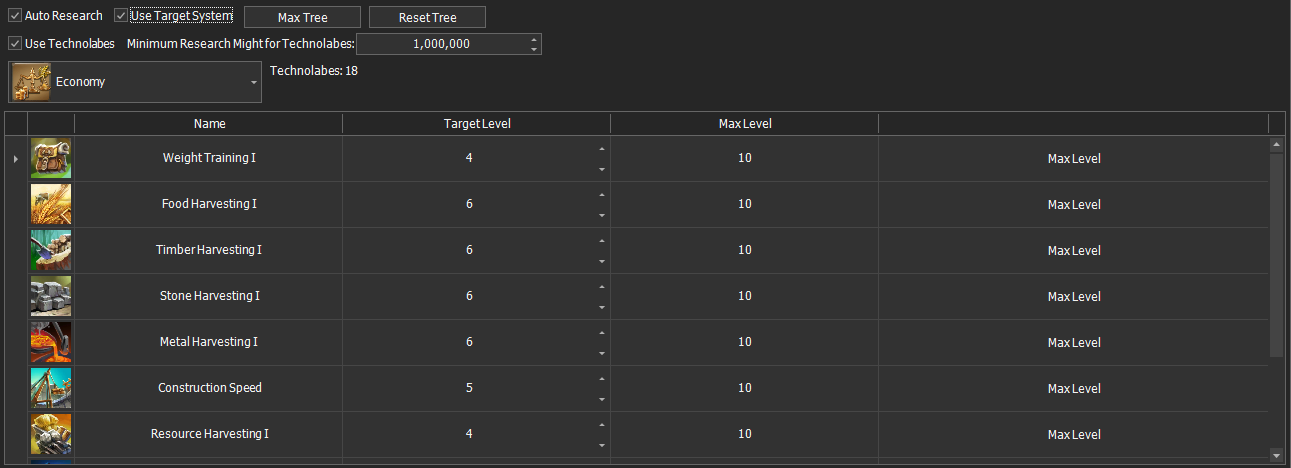Select the Food Harvesting I wheat icon

[x=51, y=204]
